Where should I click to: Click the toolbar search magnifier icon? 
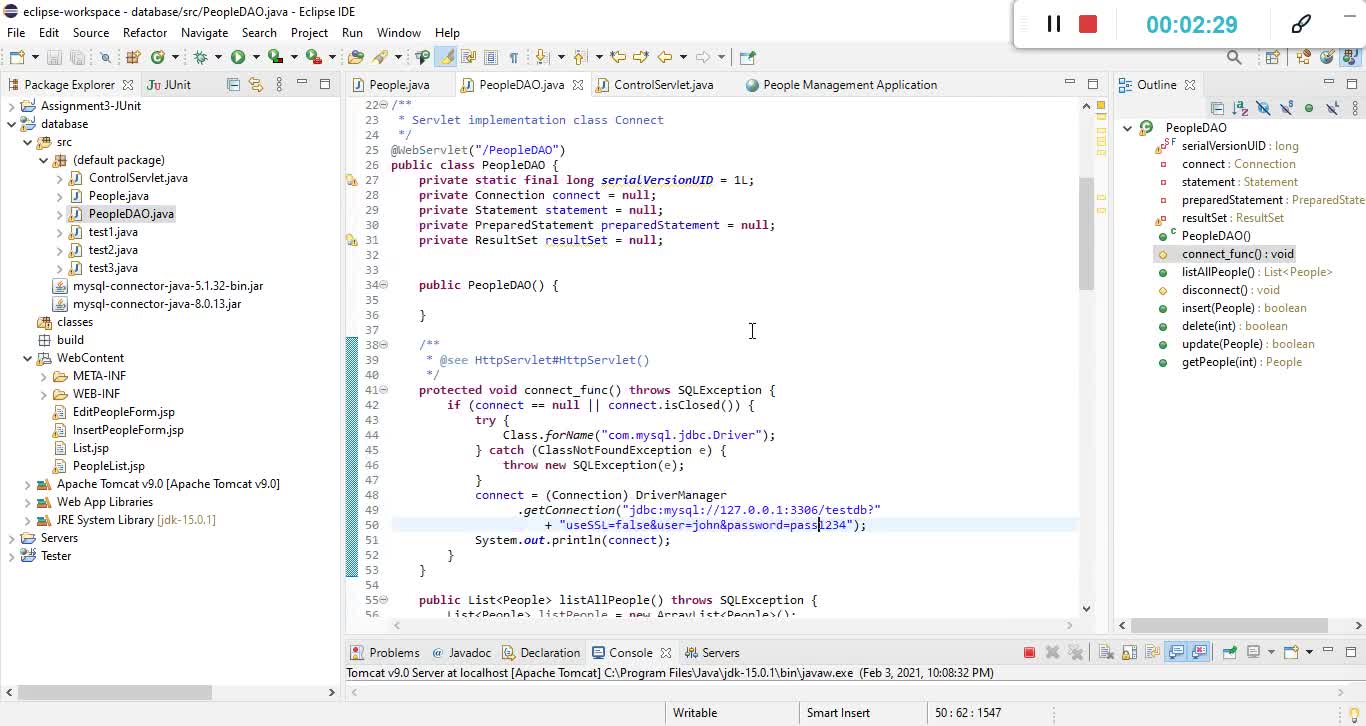click(1234, 57)
